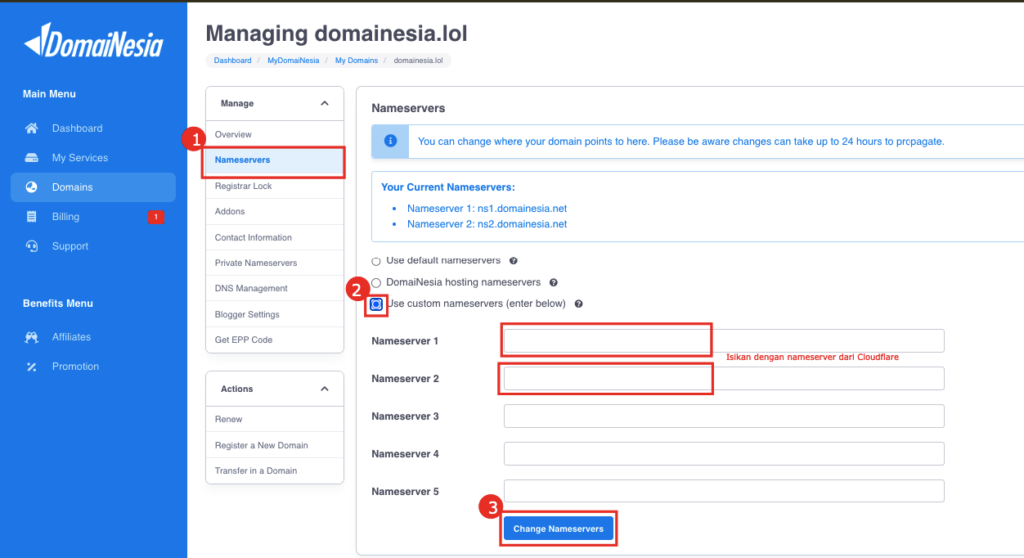The width and height of the screenshot is (1024, 558).
Task: Click the Dashboard breadcrumb link
Action: click(x=232, y=60)
